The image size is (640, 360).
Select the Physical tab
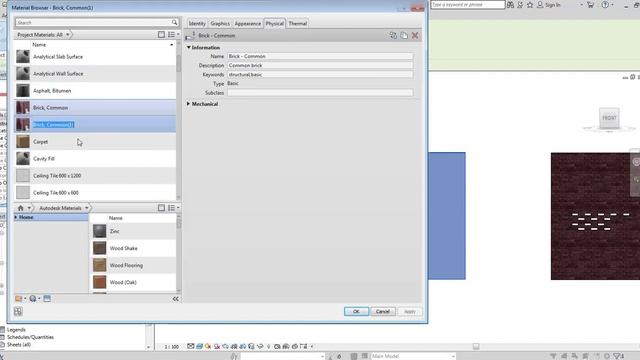click(x=274, y=24)
